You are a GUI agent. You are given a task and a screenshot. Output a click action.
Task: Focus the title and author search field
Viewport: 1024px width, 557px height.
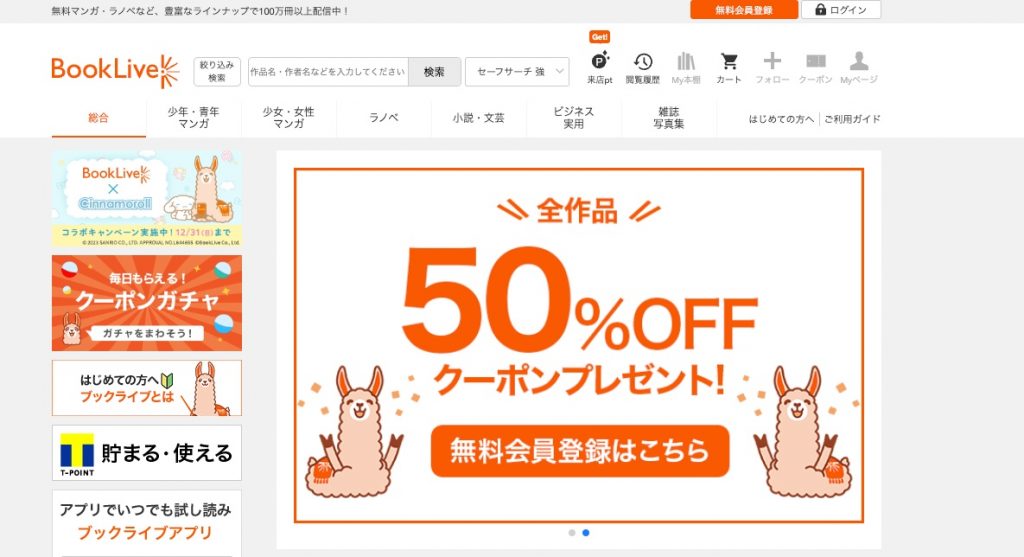[x=328, y=72]
